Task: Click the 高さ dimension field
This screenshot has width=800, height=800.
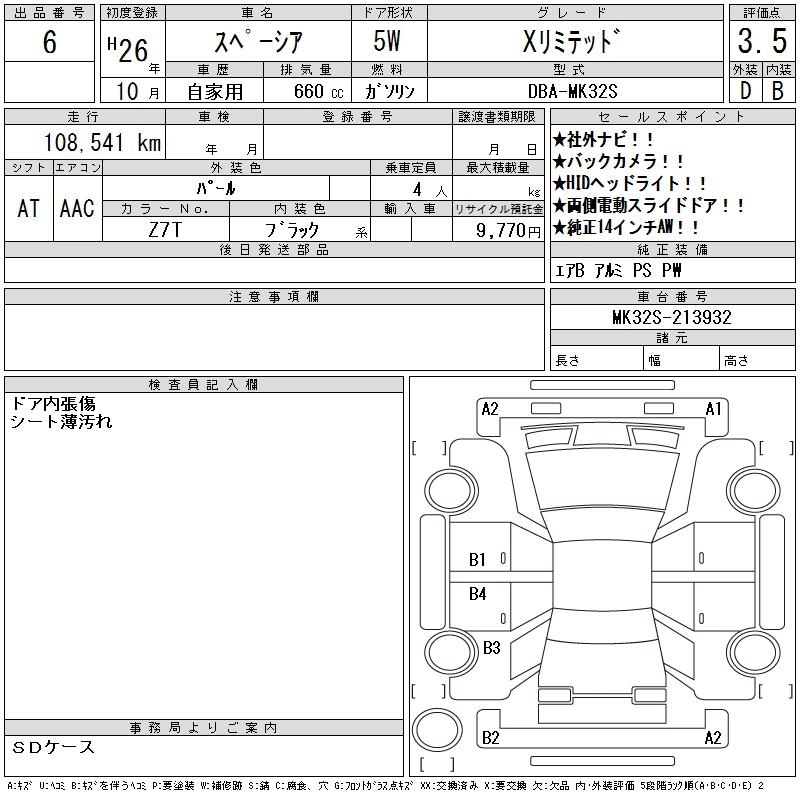Action: coord(757,360)
